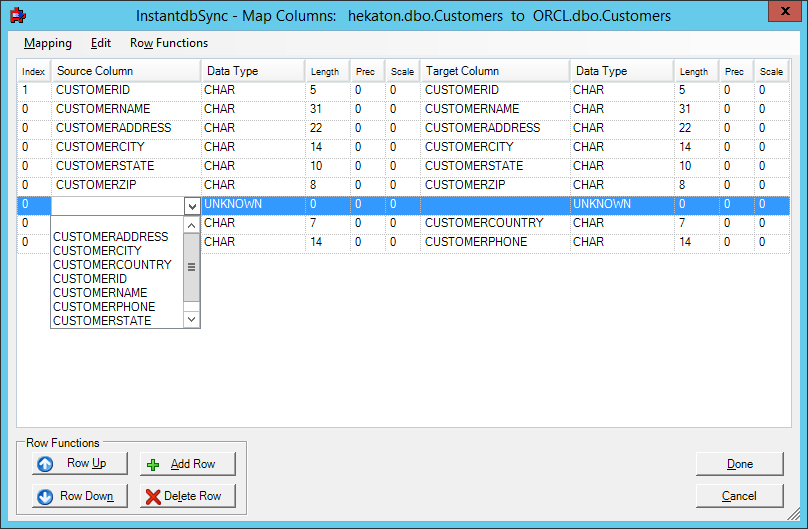
Task: Choose CUSTOMERCOUNTRY from the dropdown list
Action: click(112, 264)
